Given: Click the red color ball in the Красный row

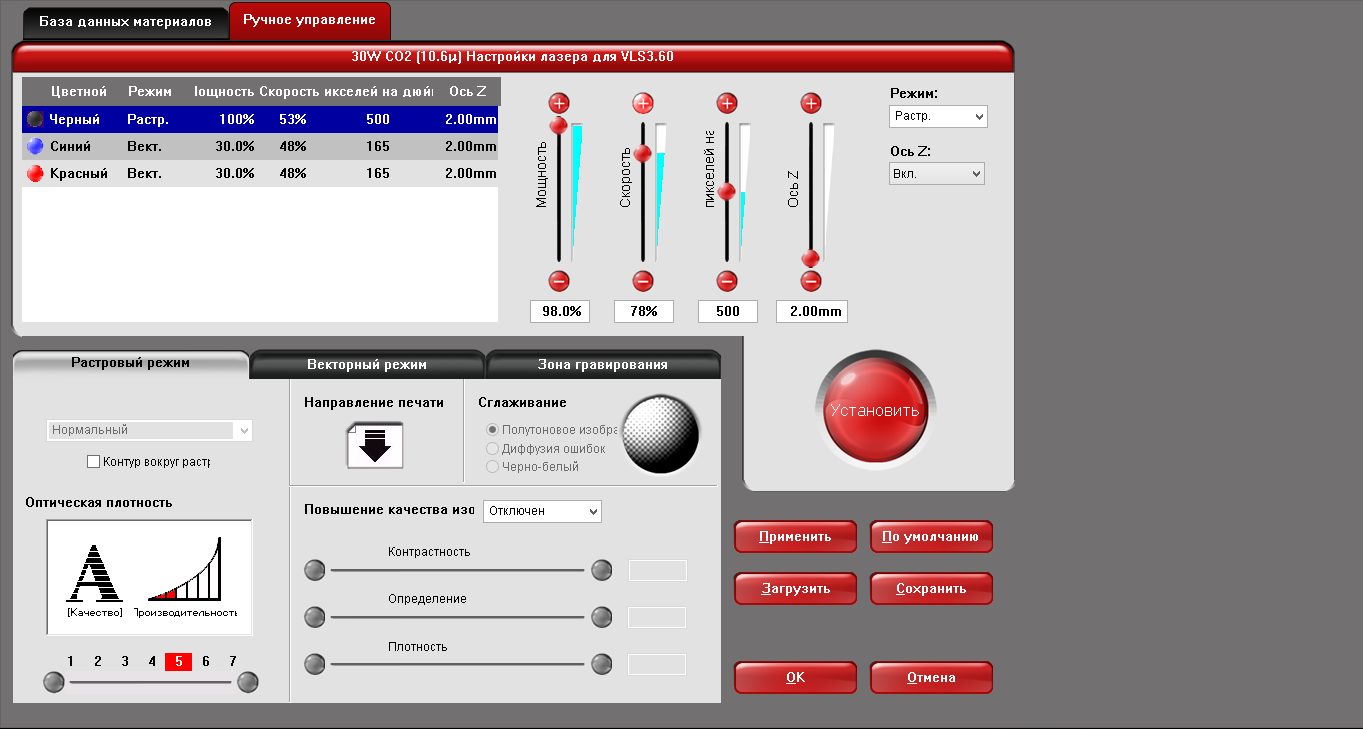Looking at the screenshot, I should pyautogui.click(x=35, y=173).
